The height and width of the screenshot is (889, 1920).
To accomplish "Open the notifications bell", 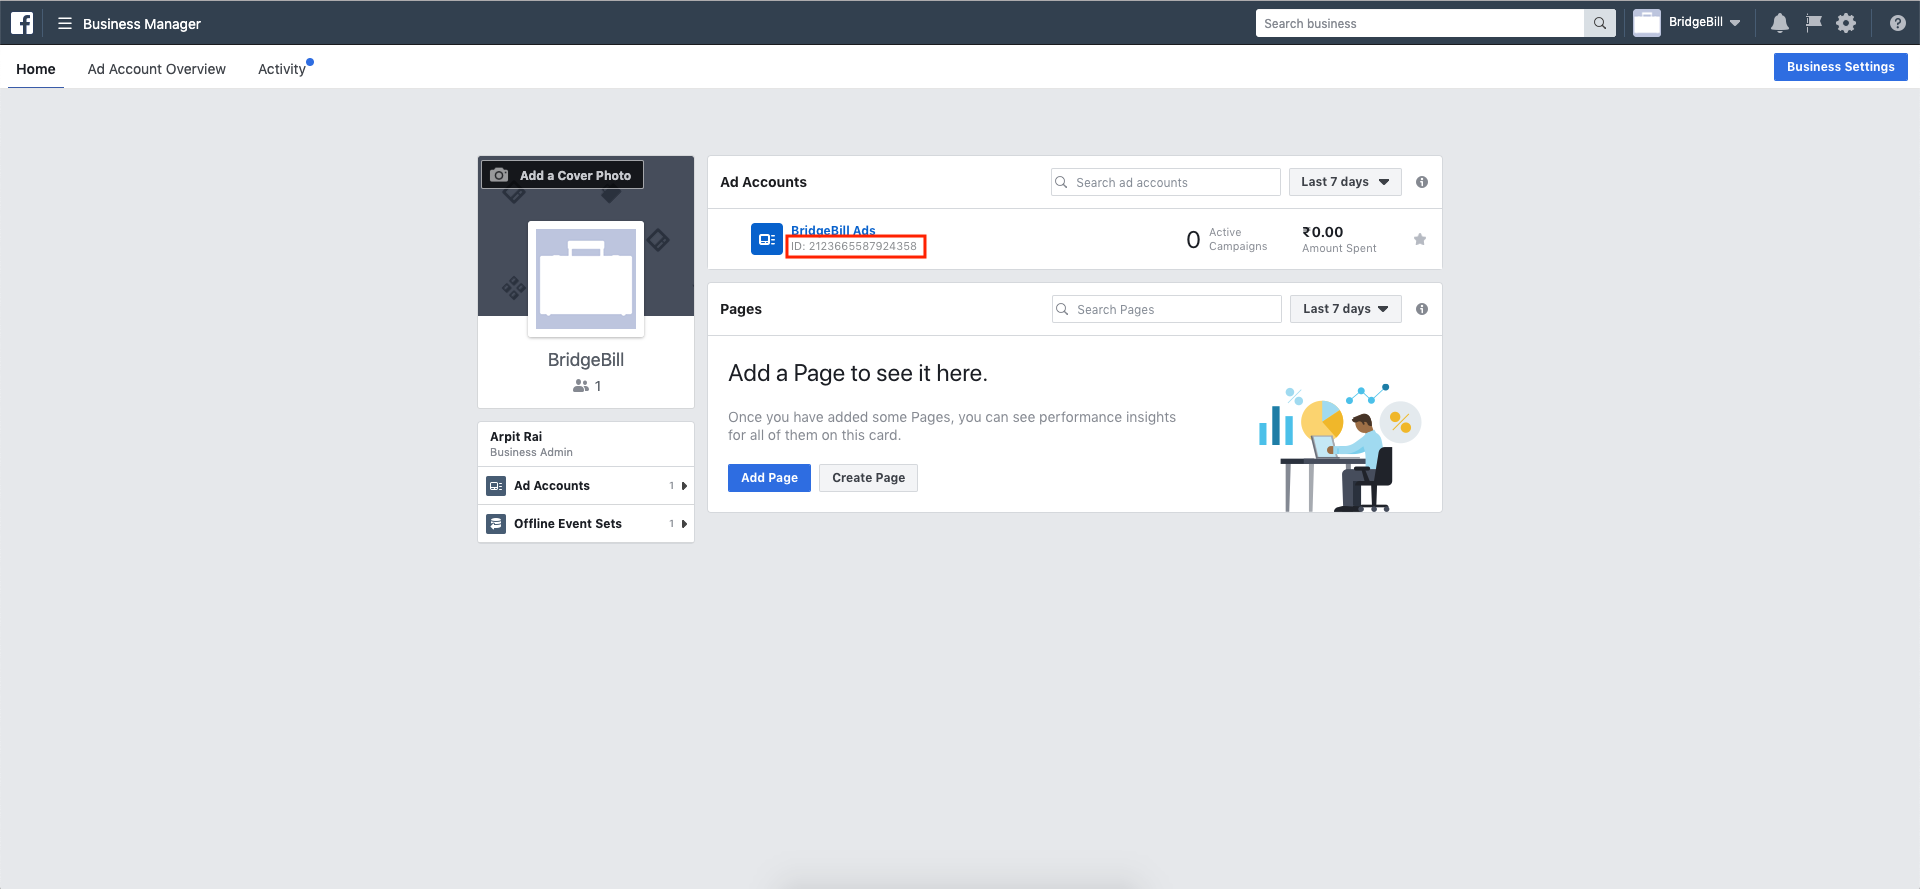I will click(1779, 23).
